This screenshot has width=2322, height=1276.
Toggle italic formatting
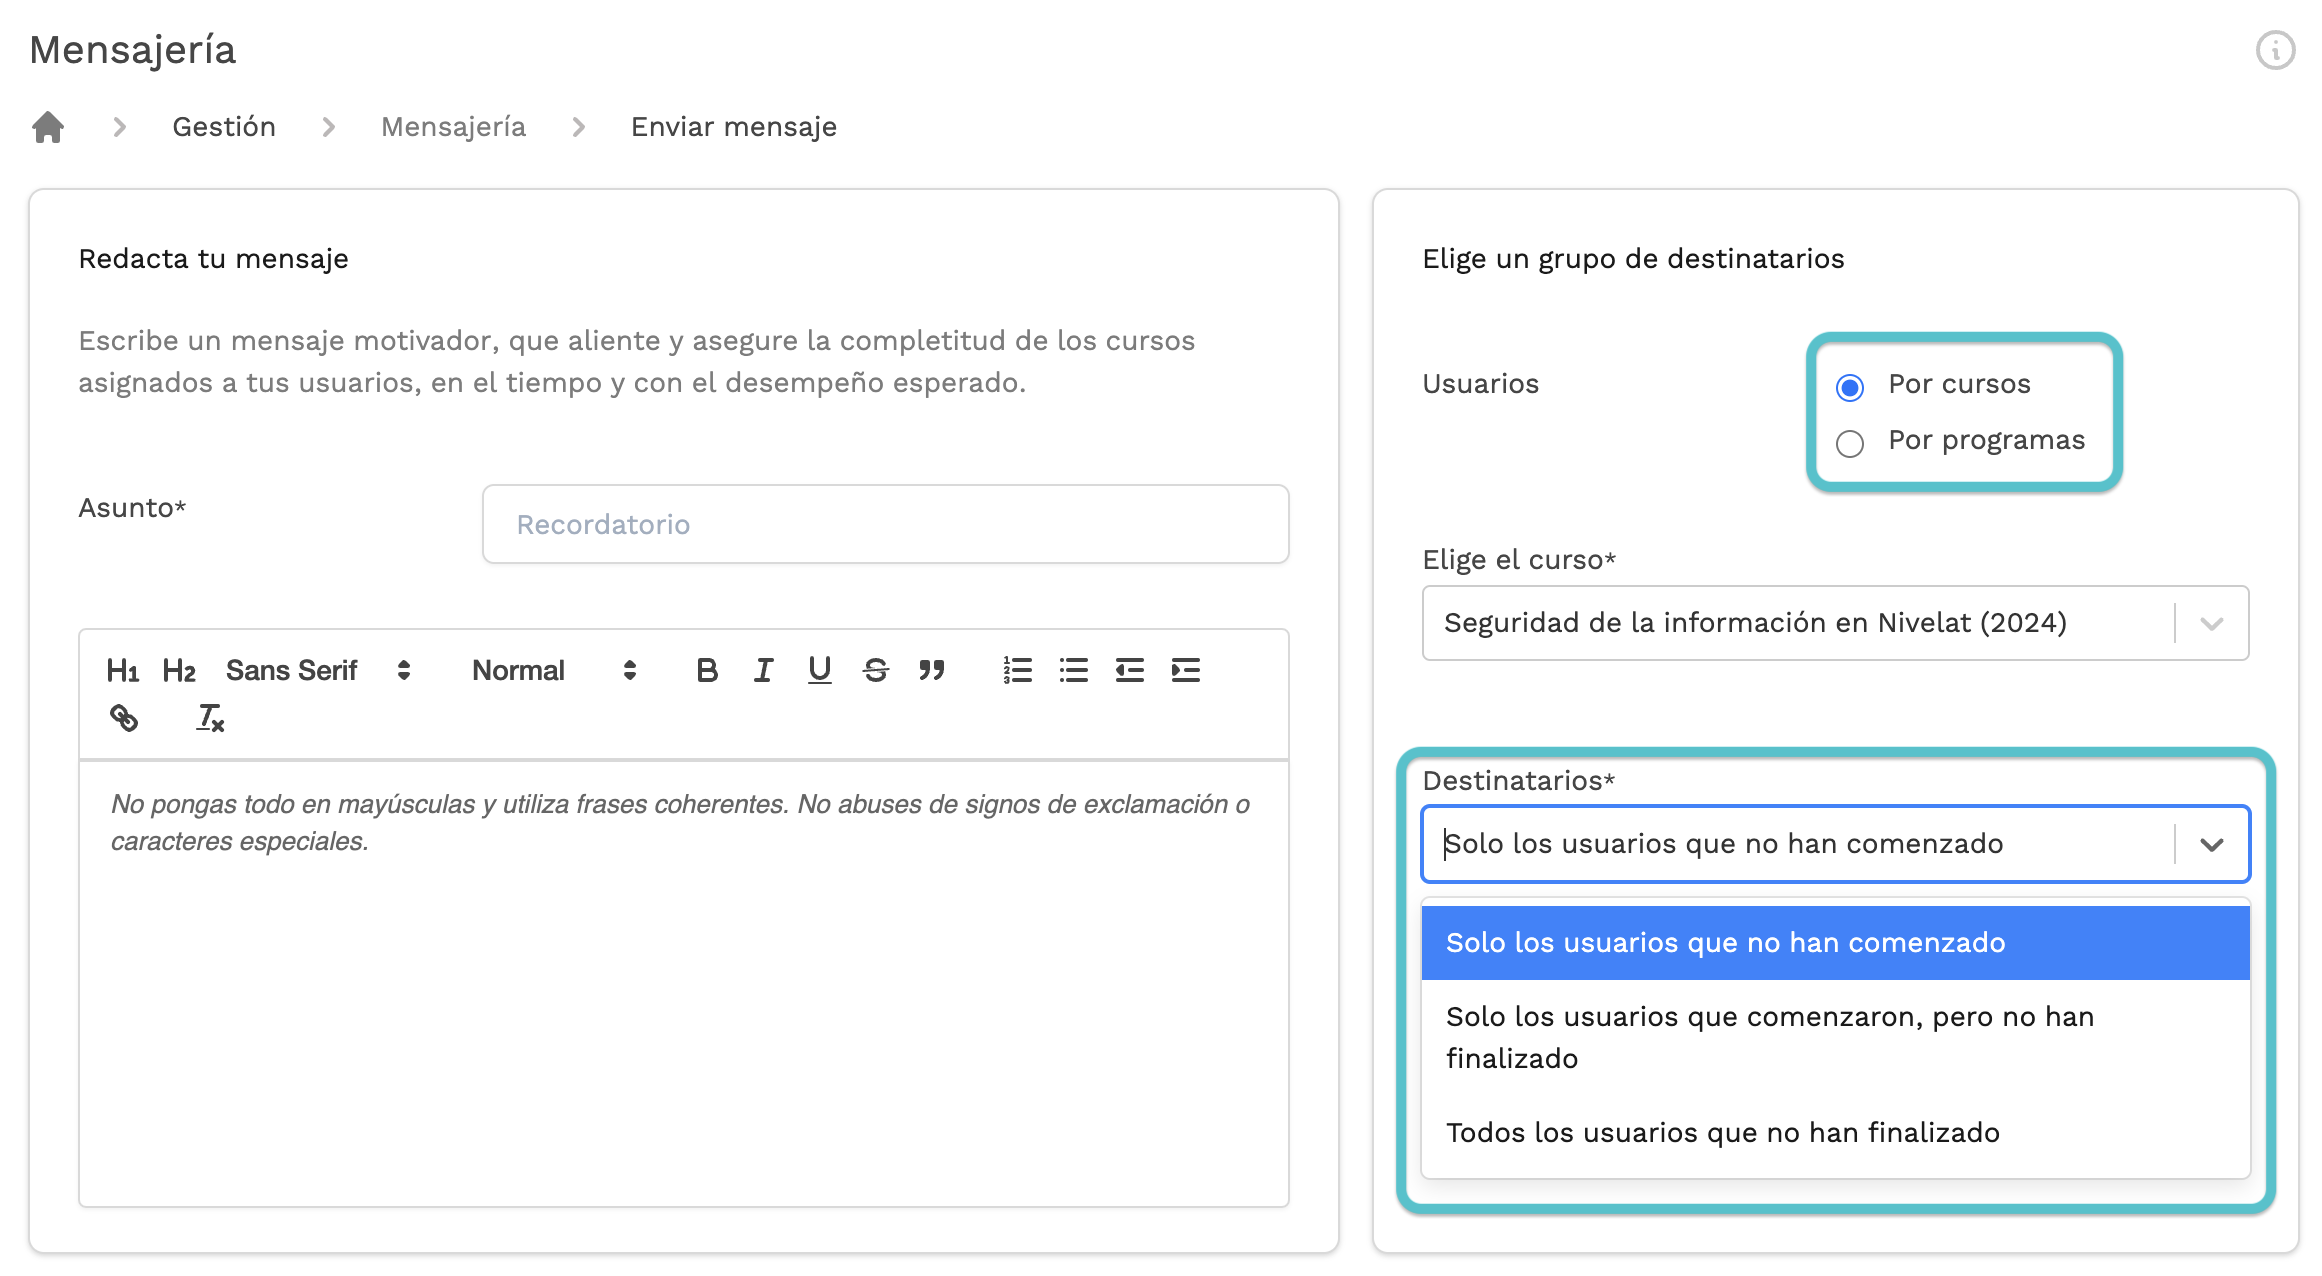click(x=763, y=670)
